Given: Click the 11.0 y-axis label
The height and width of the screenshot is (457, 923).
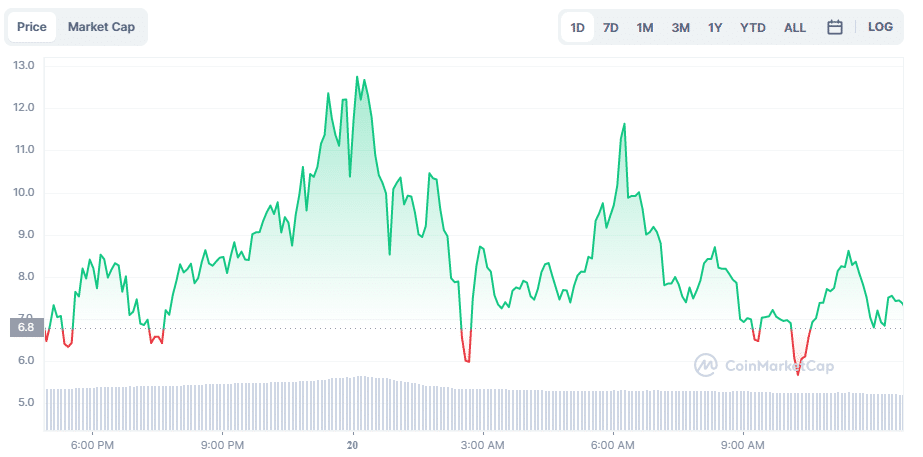Looking at the screenshot, I should pyautogui.click(x=24, y=150).
